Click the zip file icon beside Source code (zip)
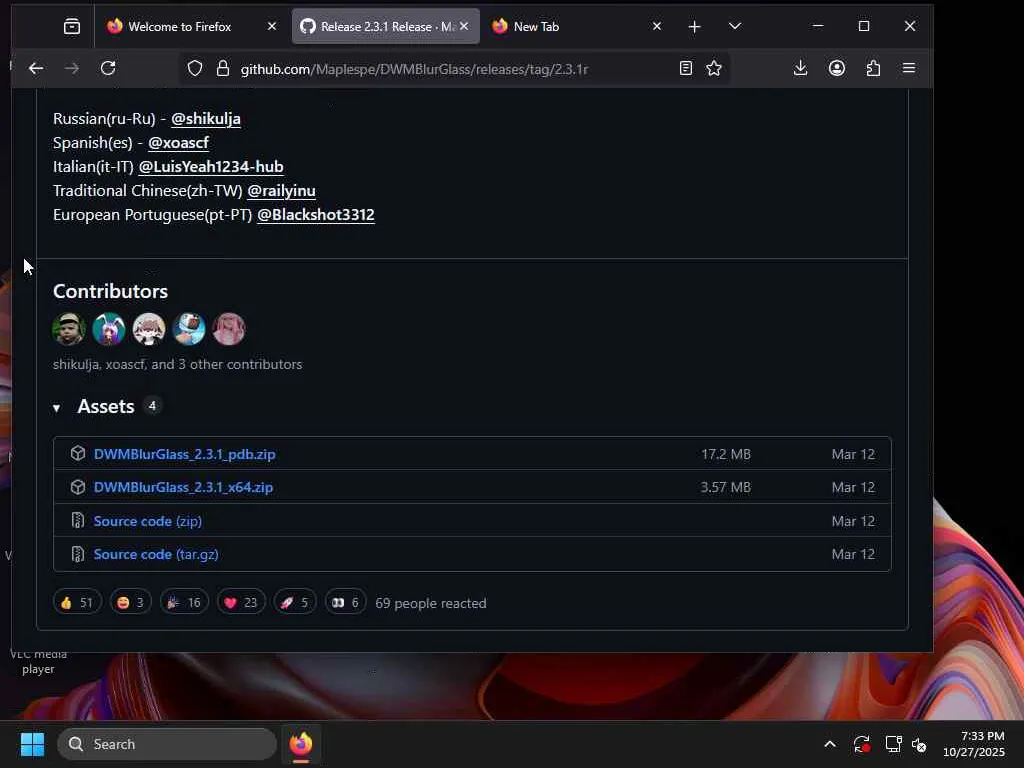Screen dimensions: 1024x768 pos(78,520)
